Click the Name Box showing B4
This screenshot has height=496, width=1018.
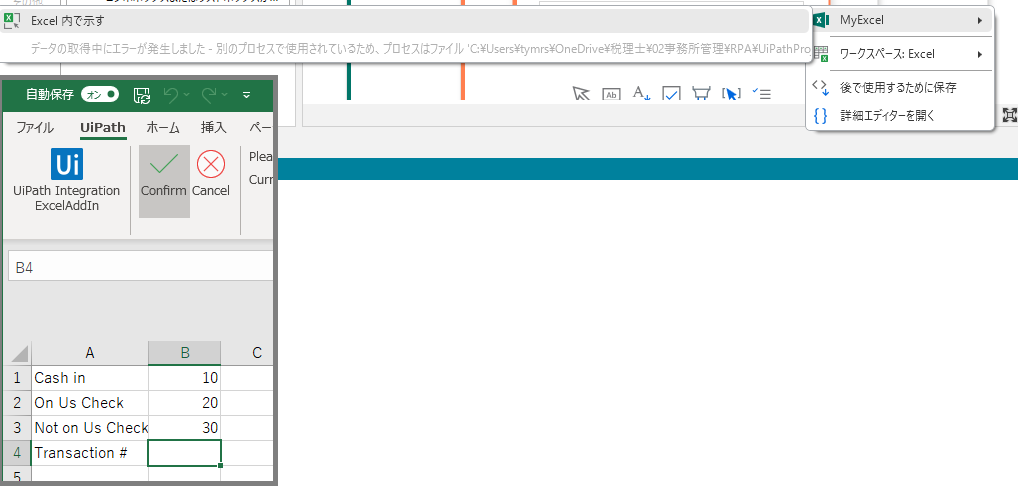[140, 267]
